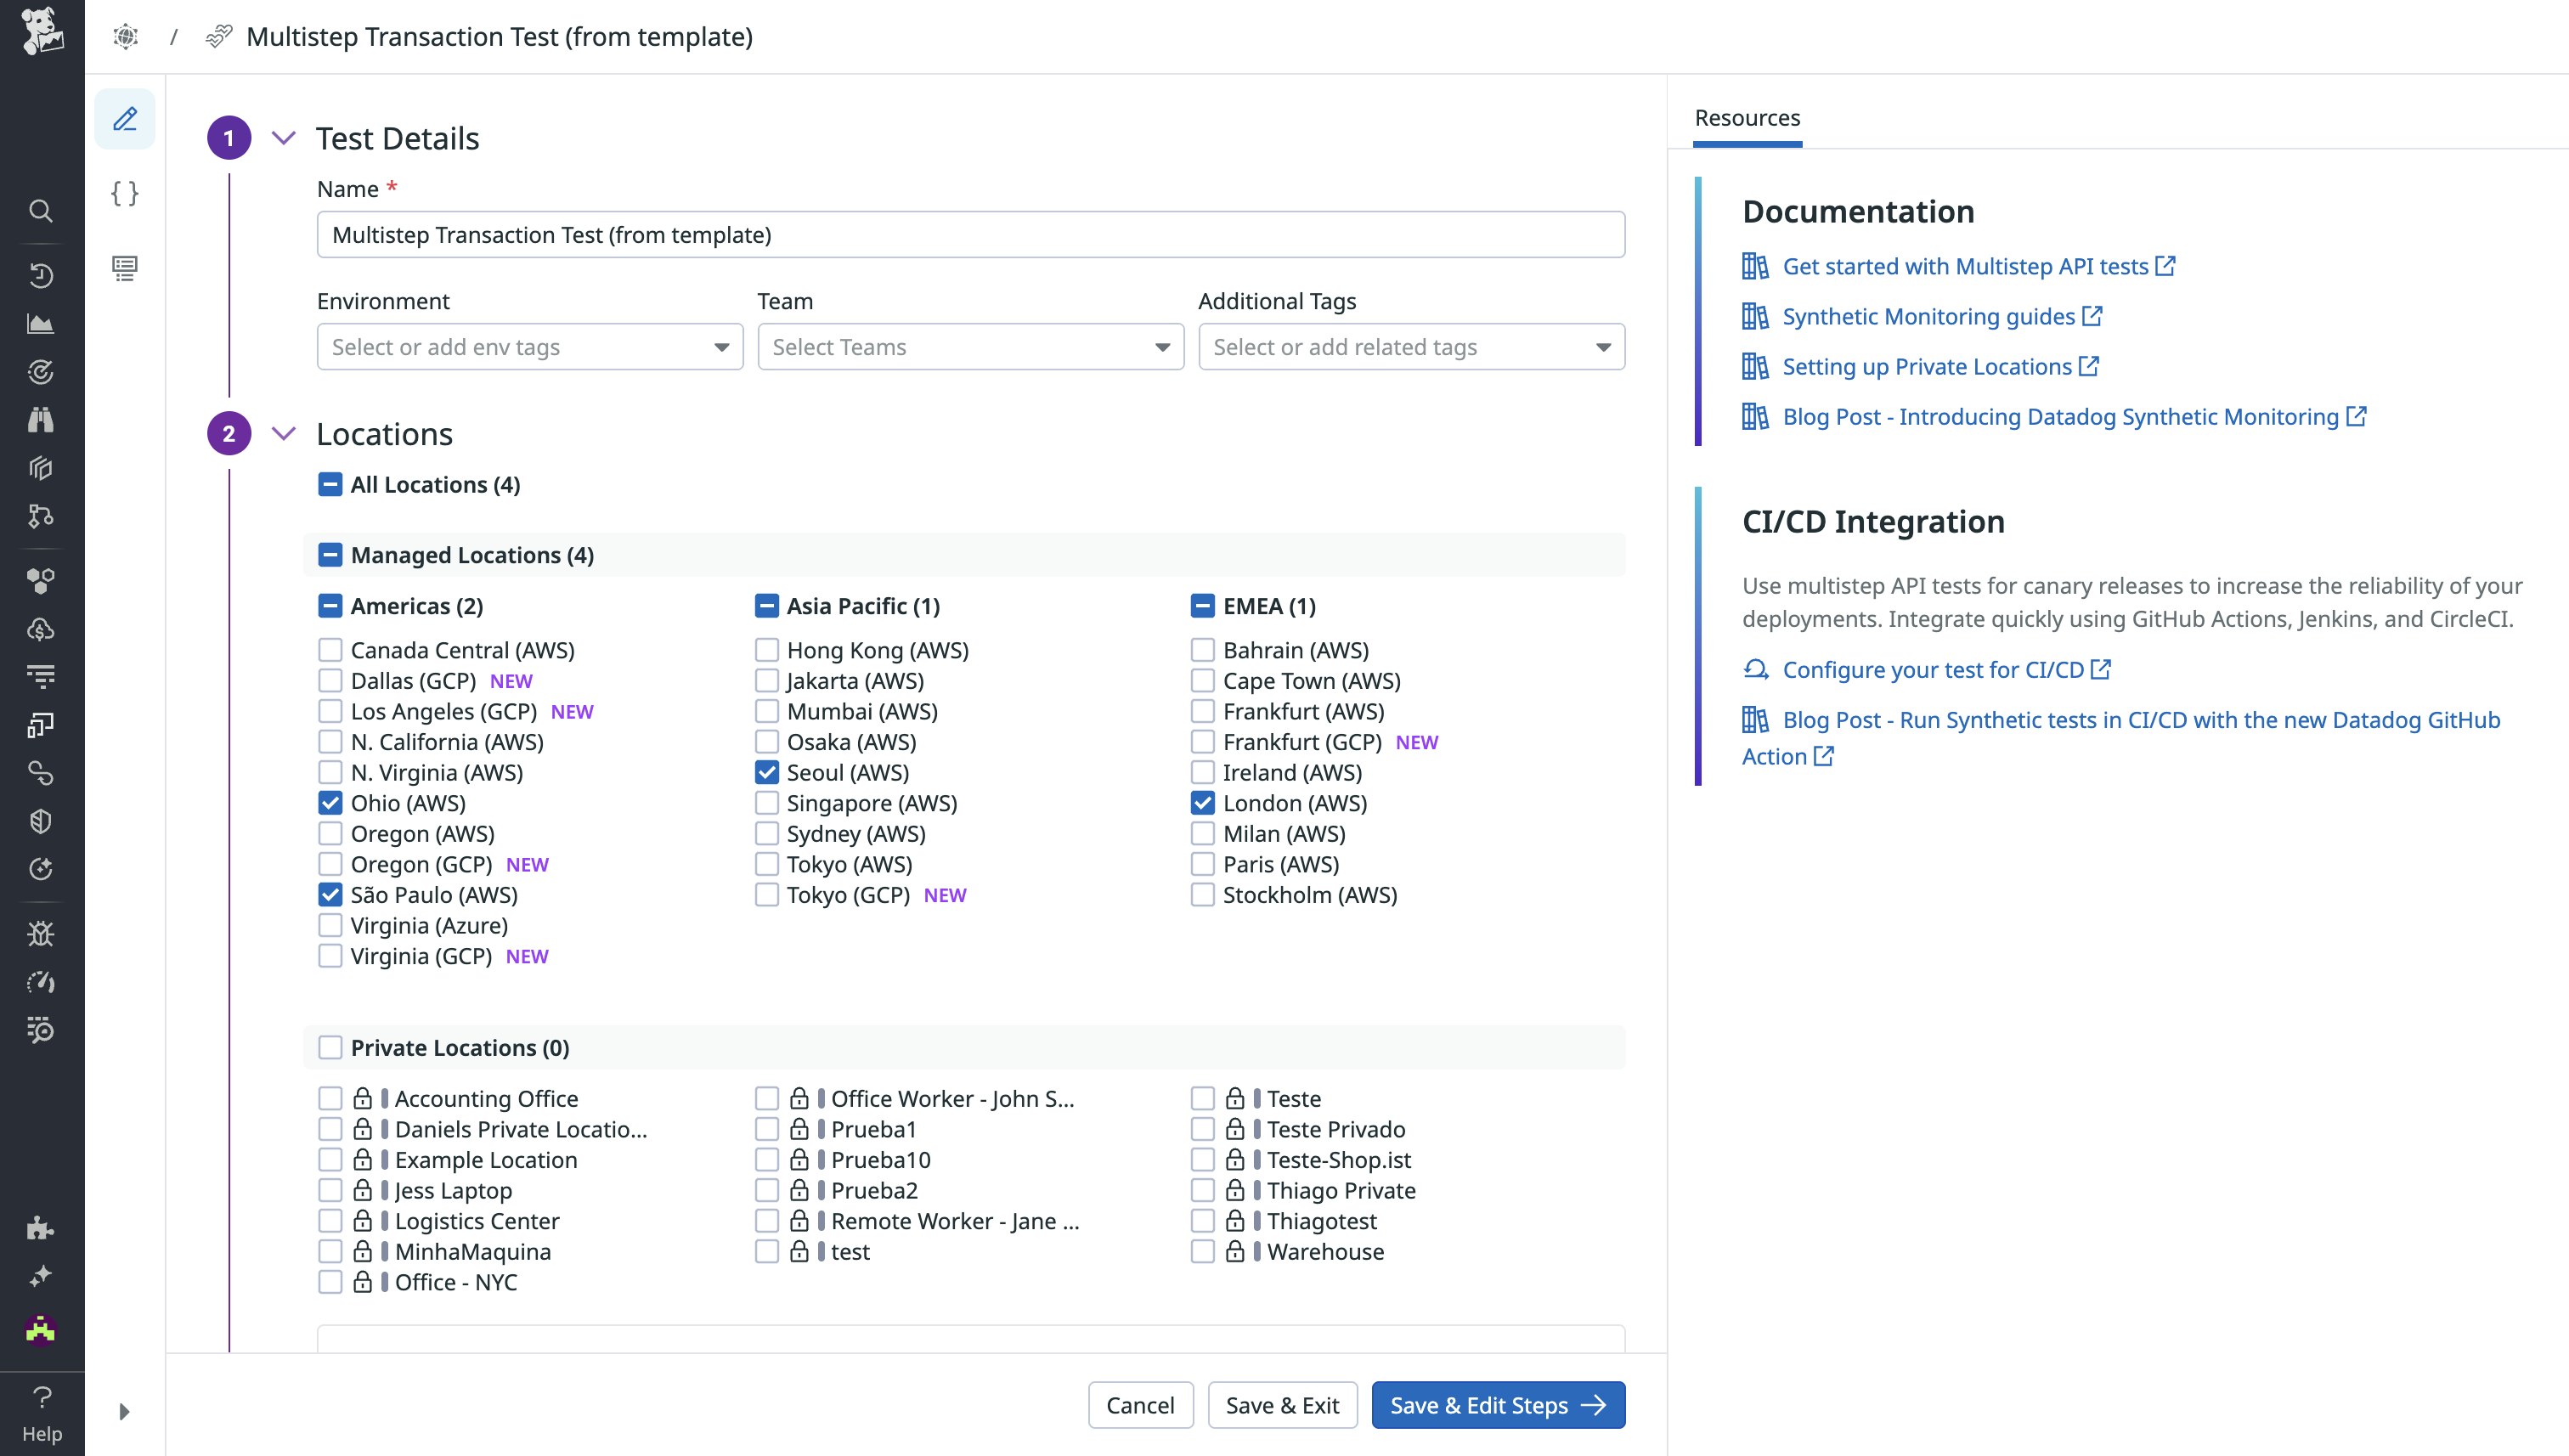The width and height of the screenshot is (2569, 1456).
Task: Open the security shield sidebar icon
Action: [x=41, y=820]
